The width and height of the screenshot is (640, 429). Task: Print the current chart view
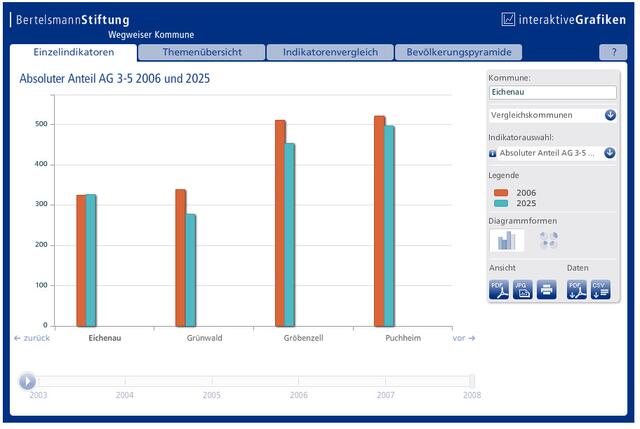coord(547,290)
